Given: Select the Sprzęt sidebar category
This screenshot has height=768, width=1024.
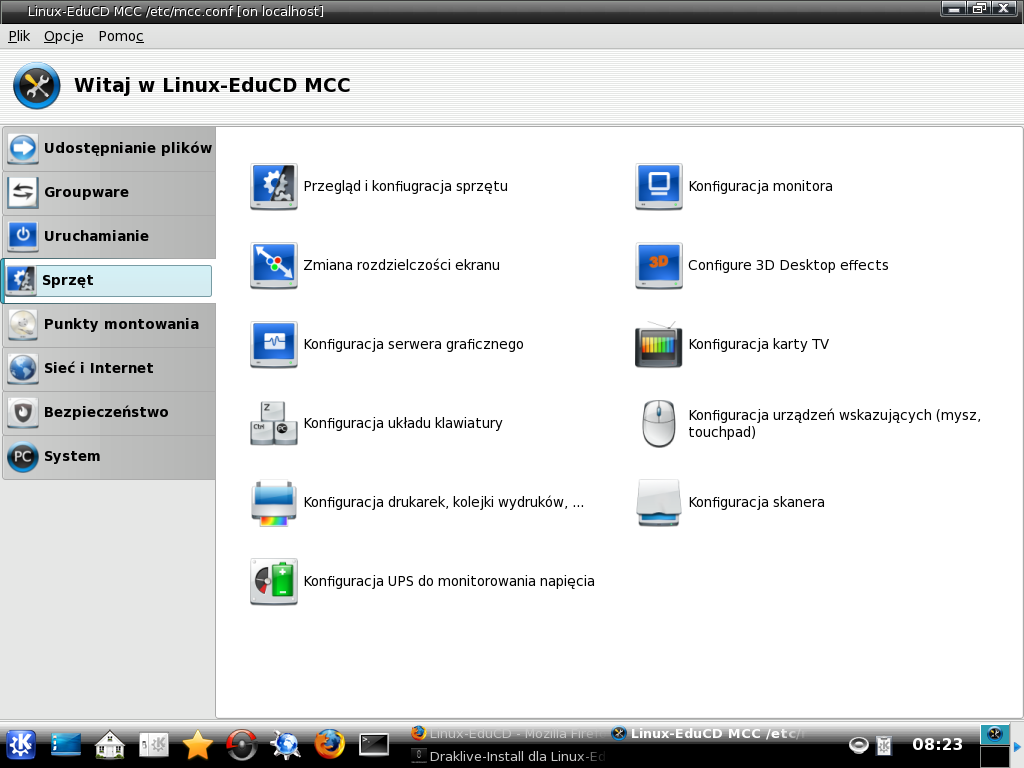Looking at the screenshot, I should coord(108,280).
